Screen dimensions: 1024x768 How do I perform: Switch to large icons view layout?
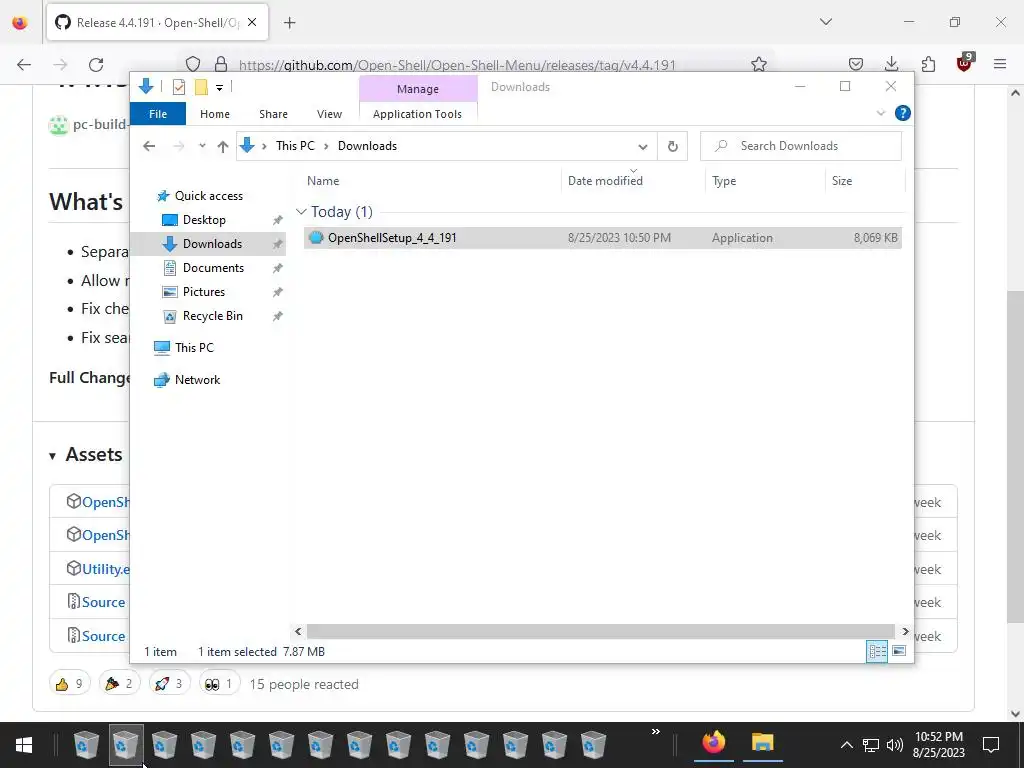point(899,651)
